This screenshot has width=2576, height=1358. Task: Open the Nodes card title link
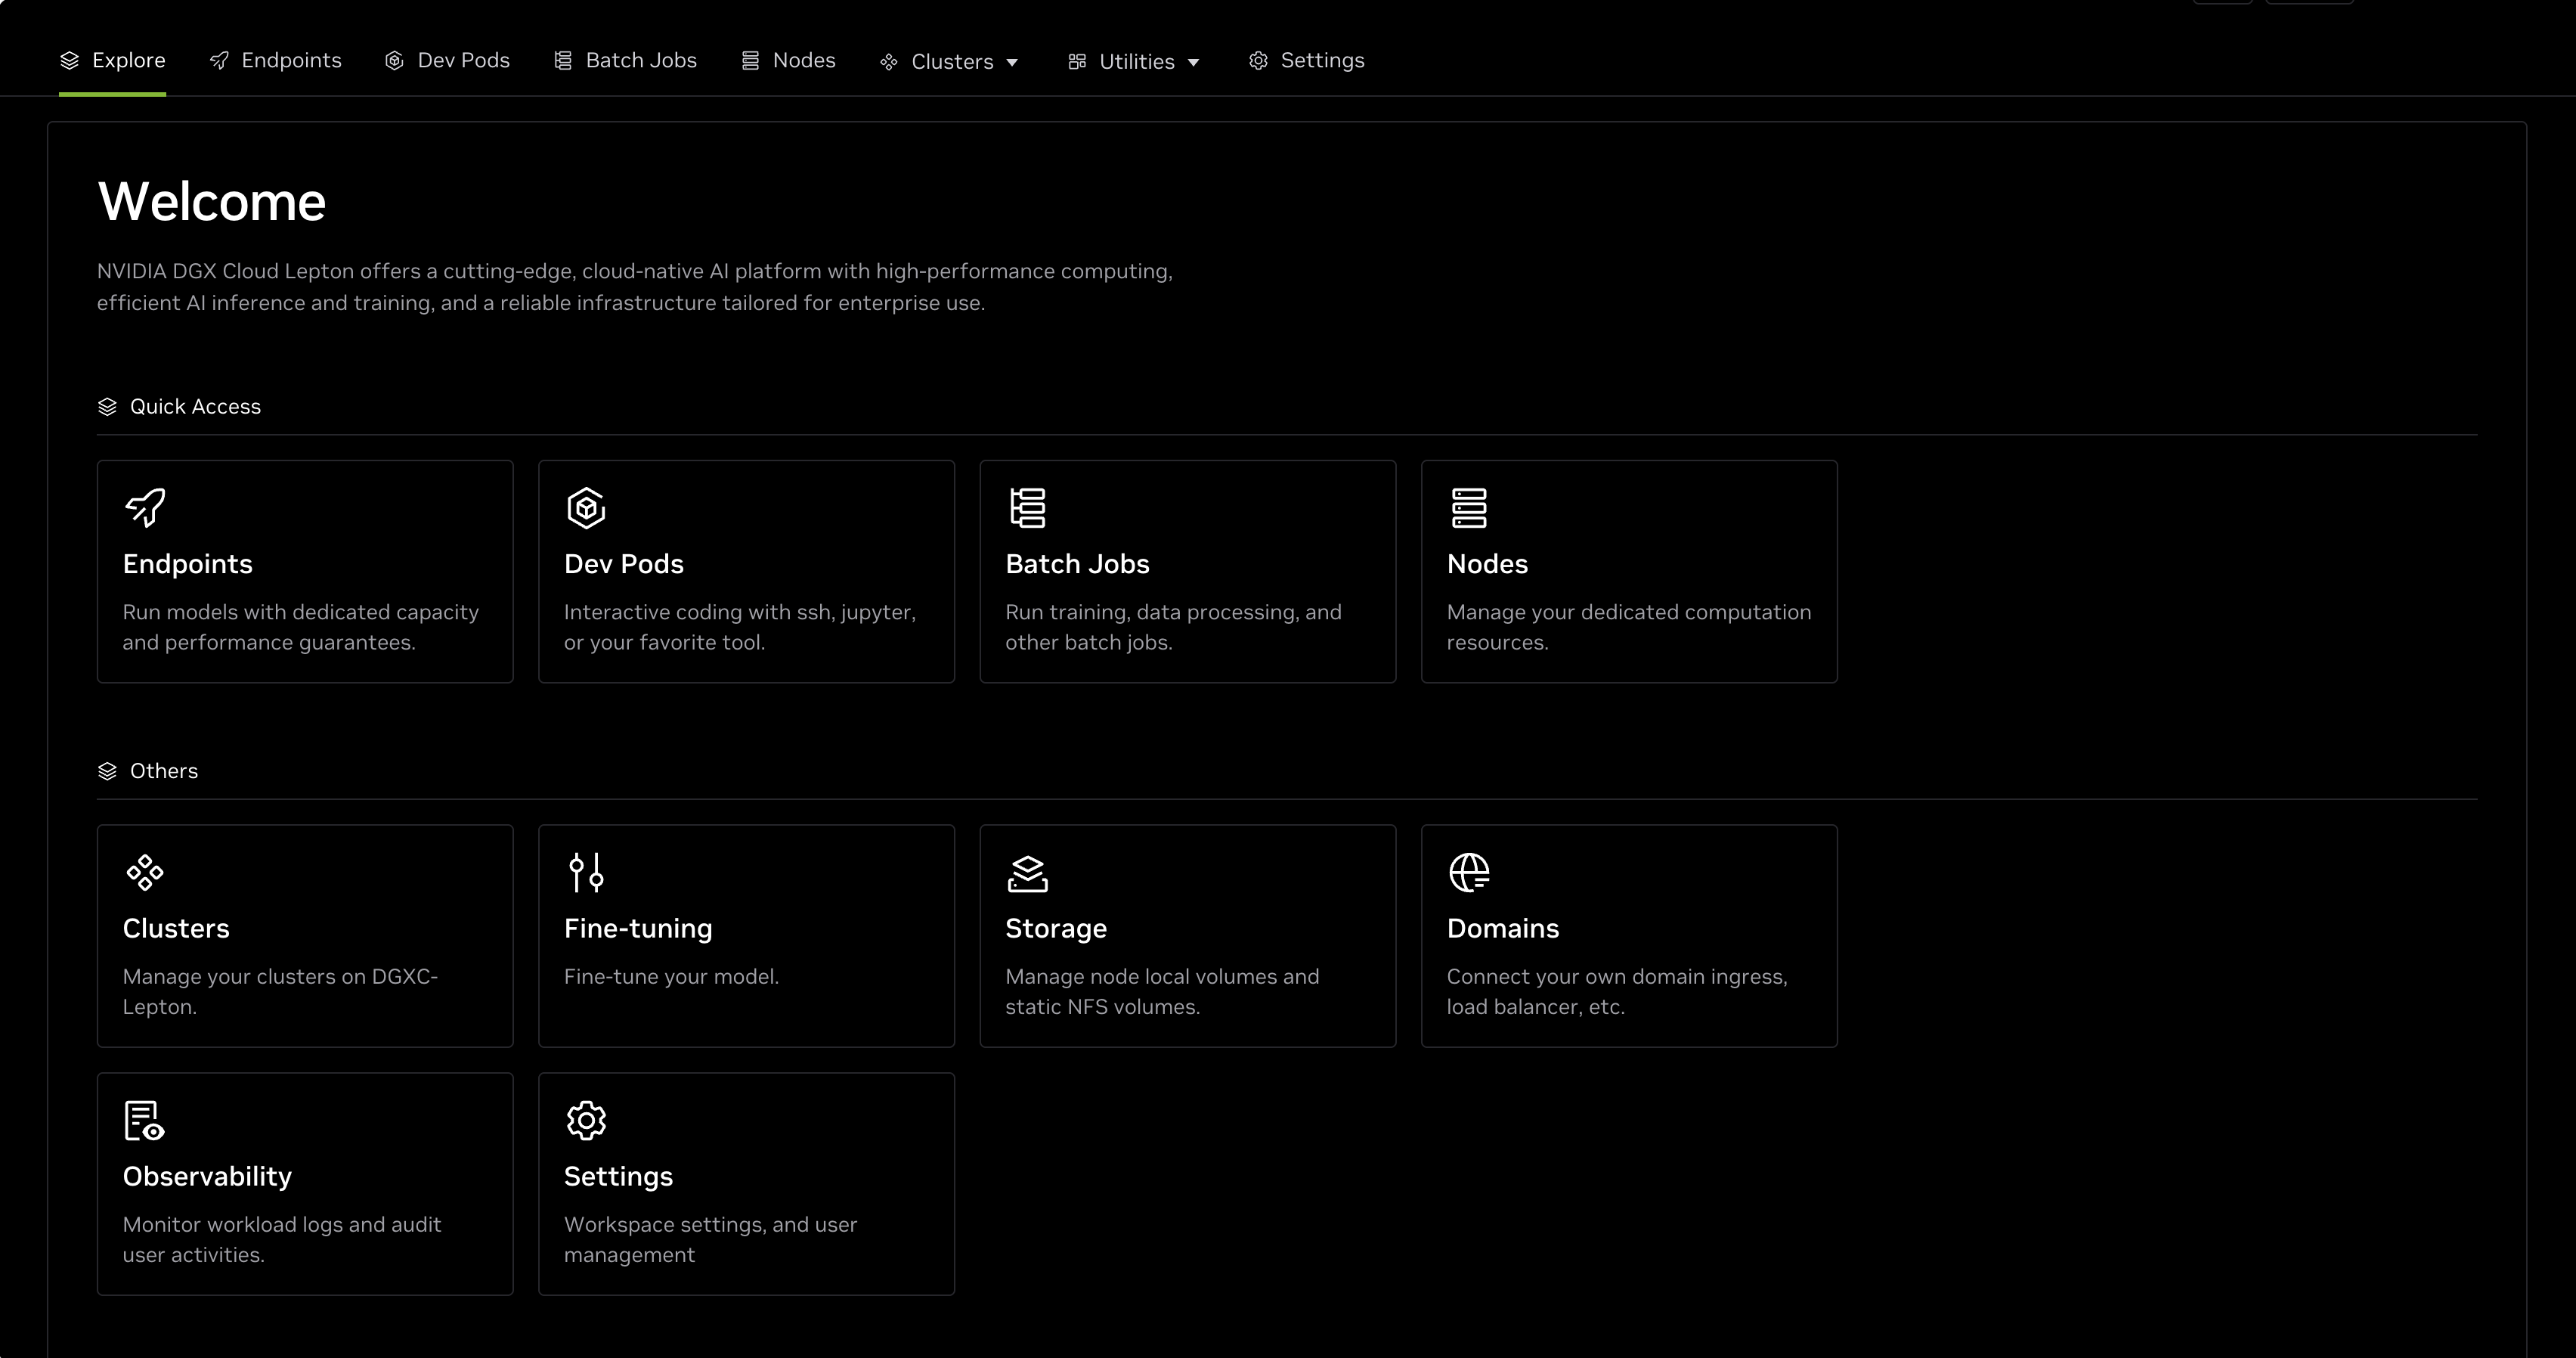(1487, 564)
